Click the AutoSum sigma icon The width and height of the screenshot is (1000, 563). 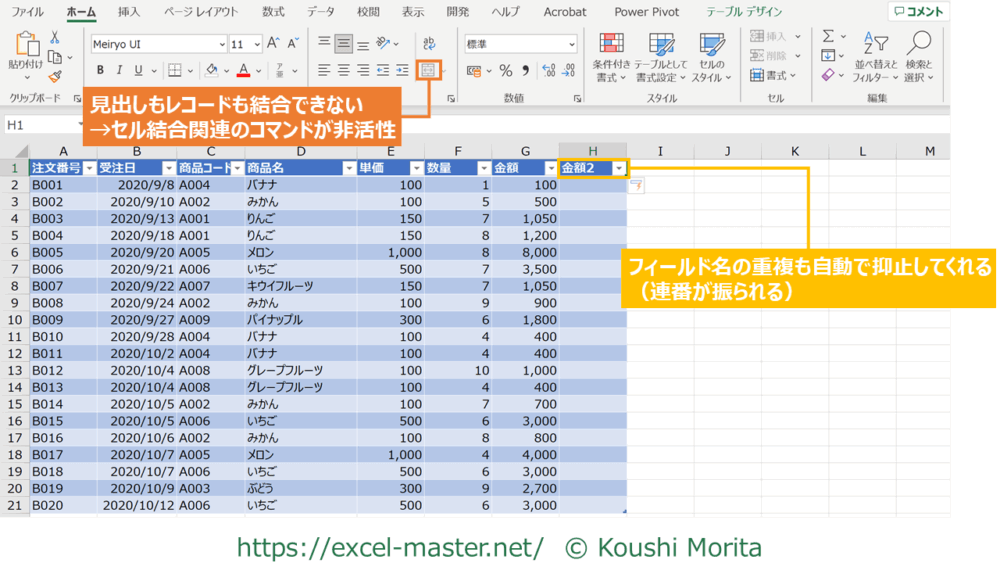[828, 37]
